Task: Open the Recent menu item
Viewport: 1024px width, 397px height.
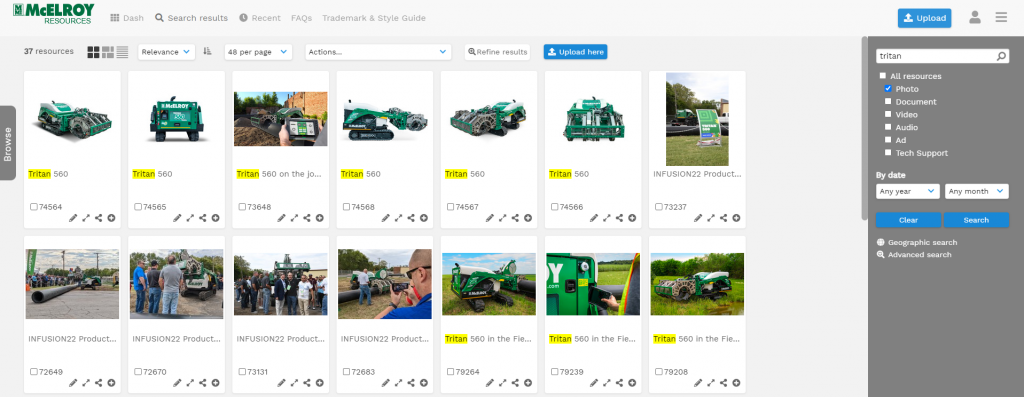Action: coord(260,18)
